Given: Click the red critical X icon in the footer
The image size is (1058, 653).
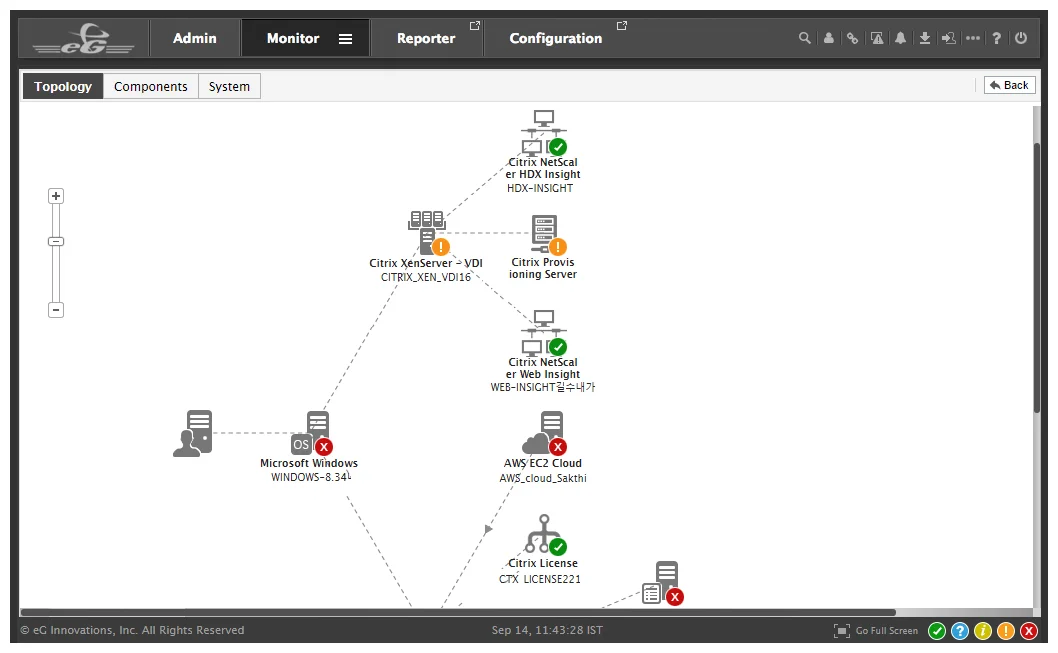Looking at the screenshot, I should 1028,631.
